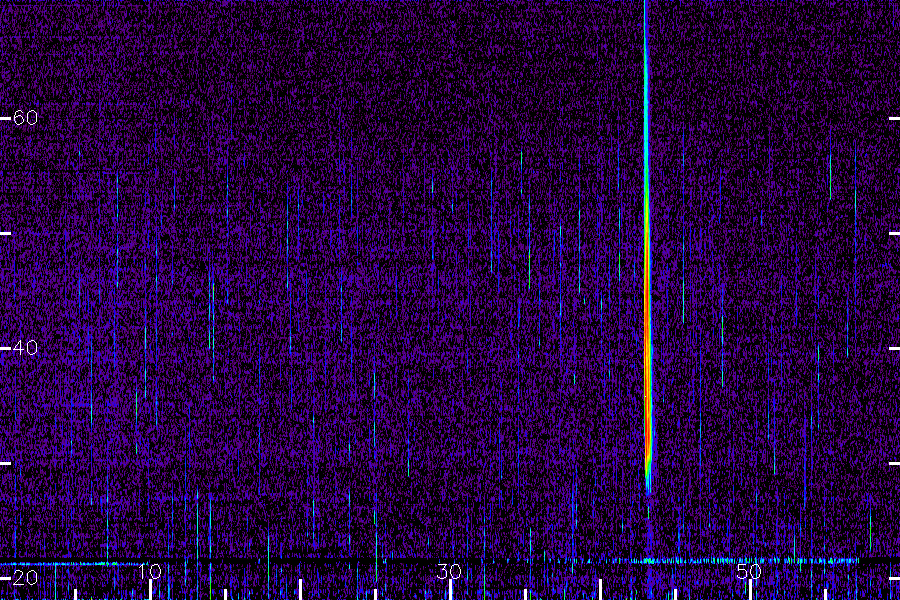Click the "50" label on horizontal axis
The width and height of the screenshot is (900, 600).
point(749,571)
